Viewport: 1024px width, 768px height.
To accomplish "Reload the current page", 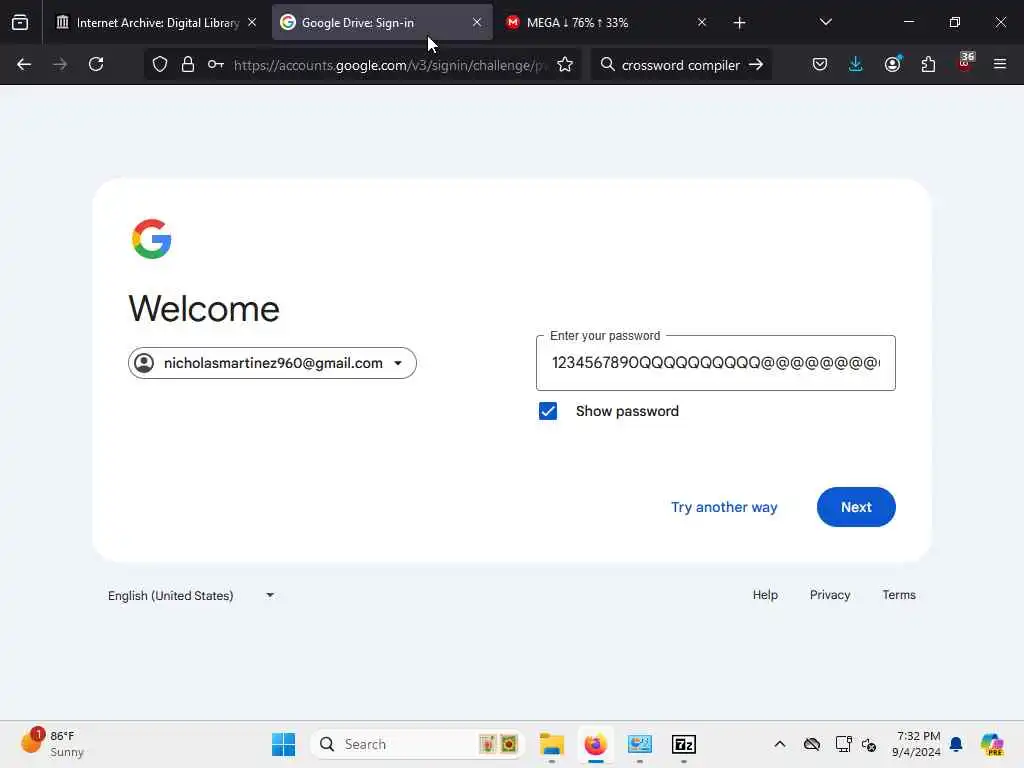I will [x=96, y=64].
